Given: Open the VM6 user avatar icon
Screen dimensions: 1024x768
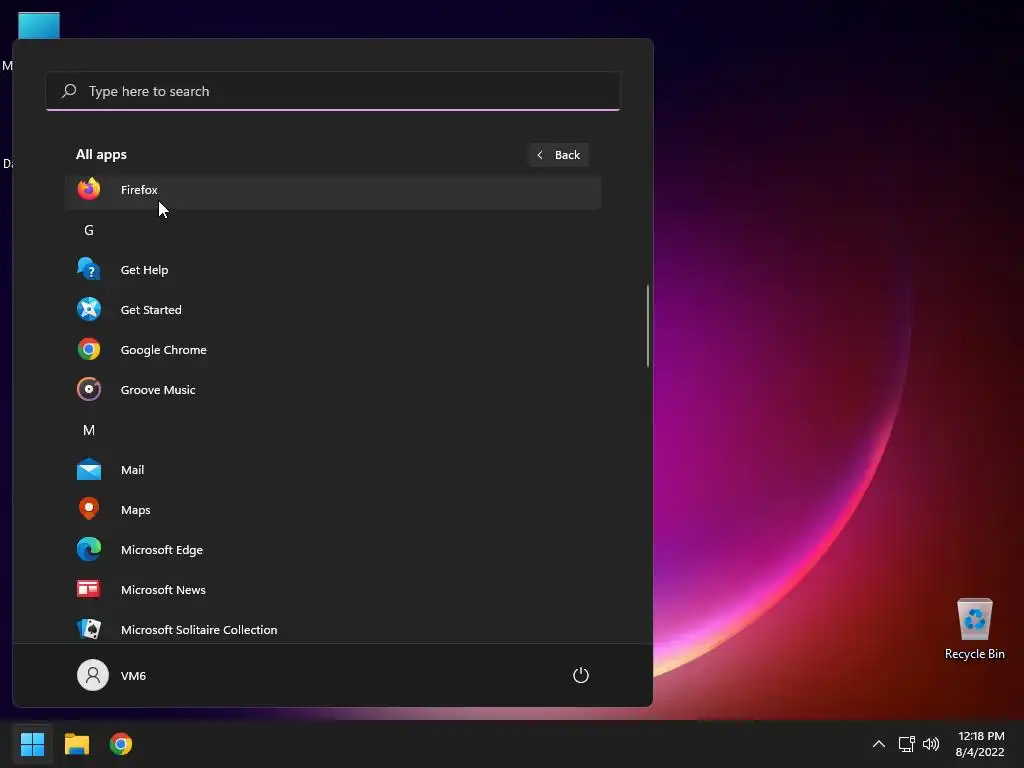Looking at the screenshot, I should pyautogui.click(x=93, y=675).
